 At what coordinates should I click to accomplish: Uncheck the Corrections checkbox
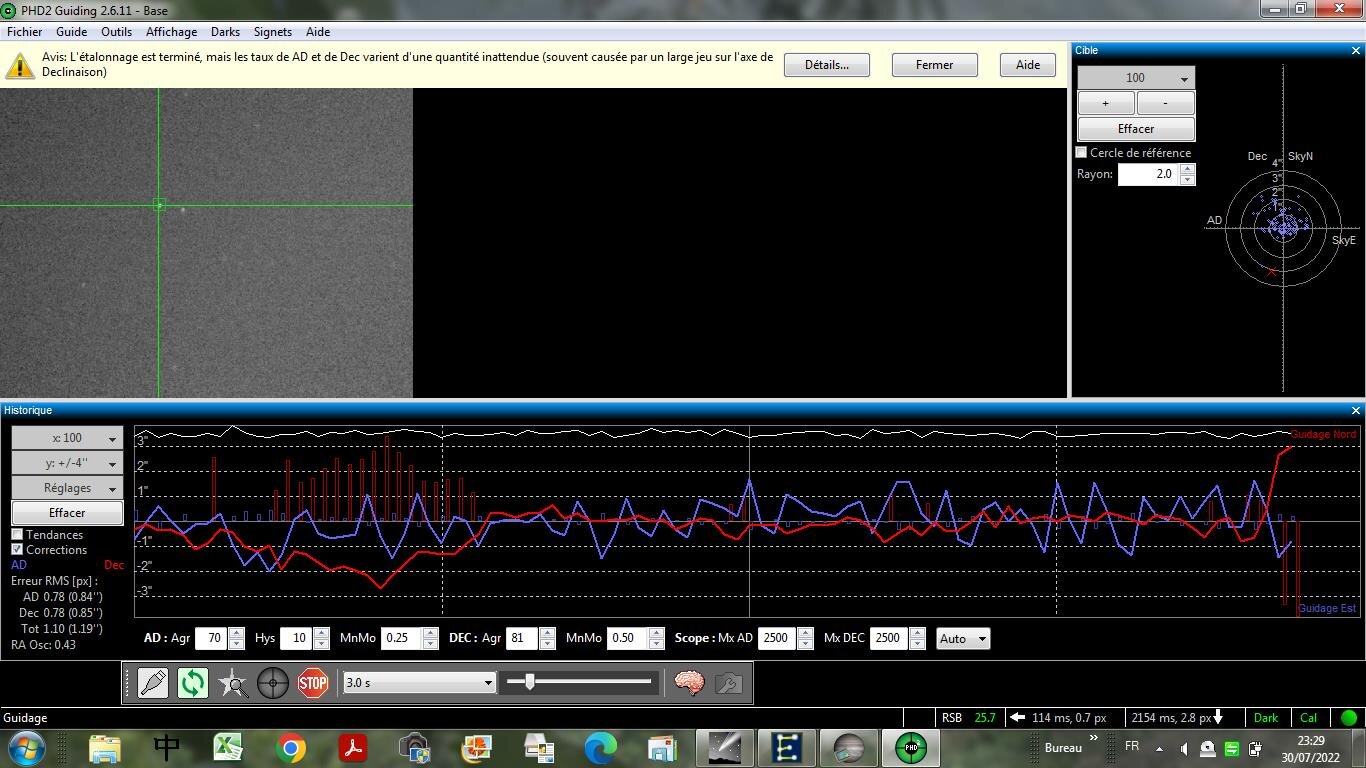pyautogui.click(x=17, y=550)
